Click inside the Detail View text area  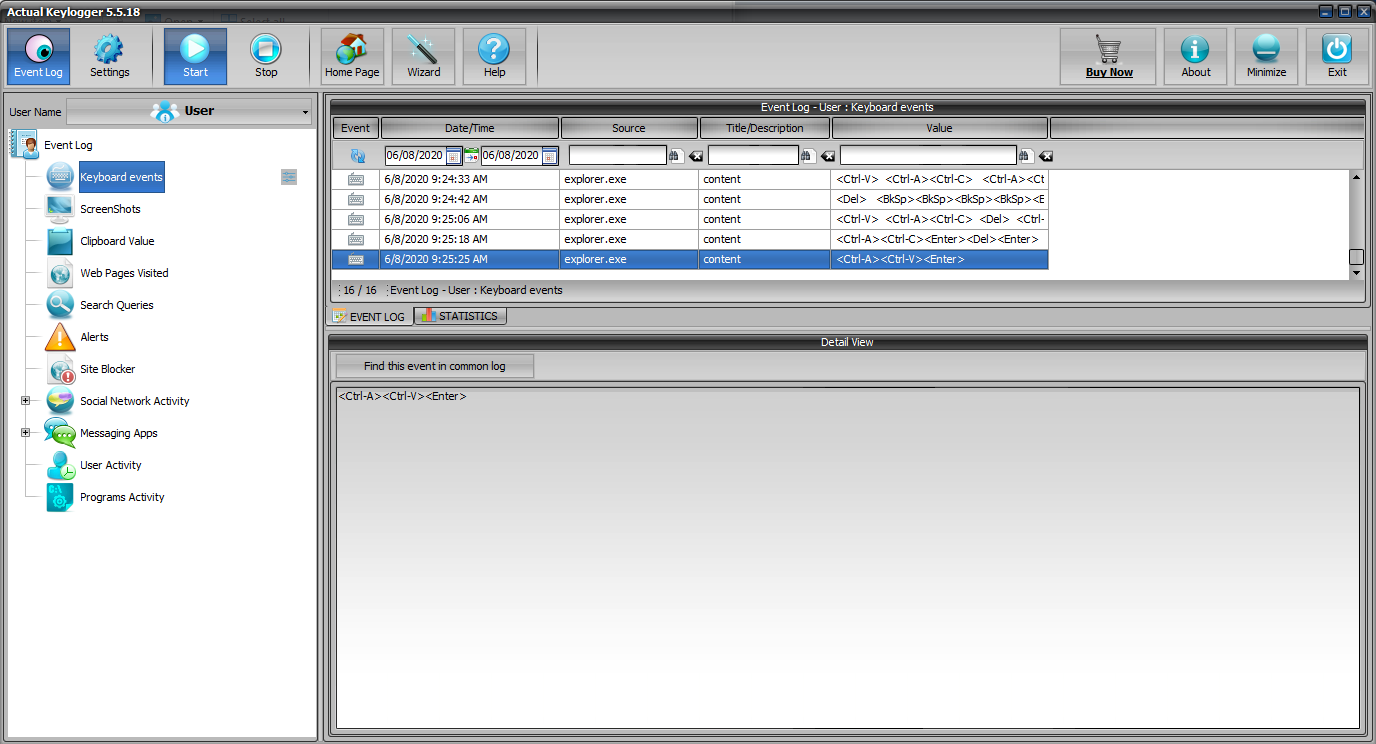[847, 558]
